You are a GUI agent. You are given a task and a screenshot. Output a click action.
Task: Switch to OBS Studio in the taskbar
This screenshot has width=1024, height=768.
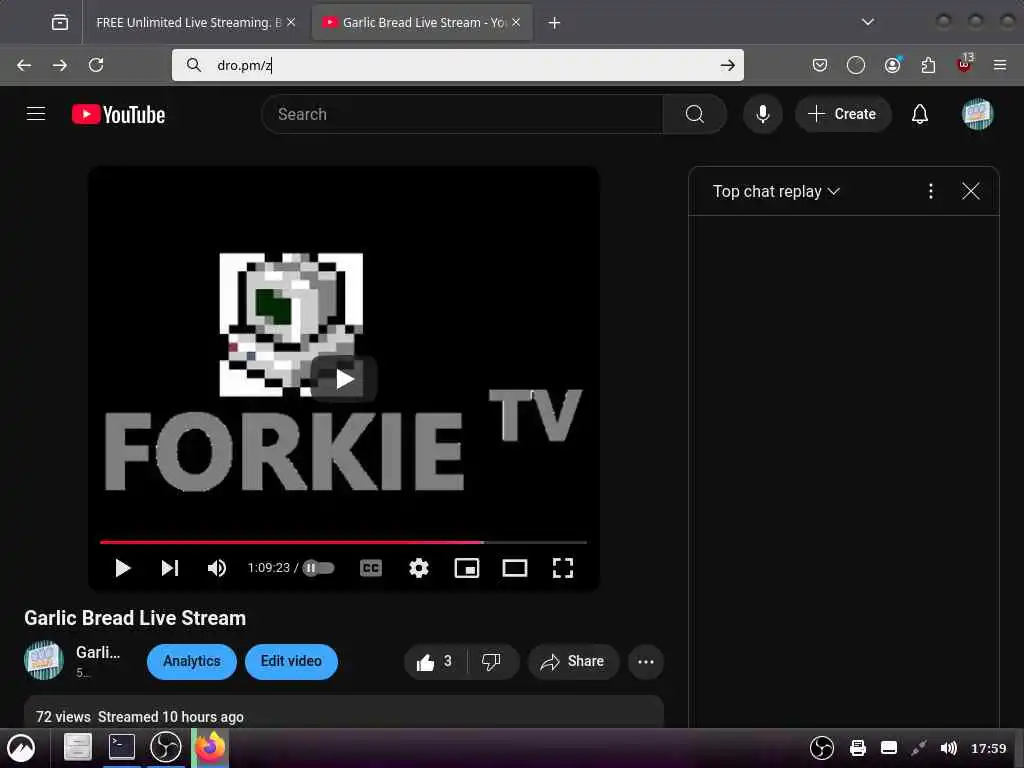coord(166,747)
